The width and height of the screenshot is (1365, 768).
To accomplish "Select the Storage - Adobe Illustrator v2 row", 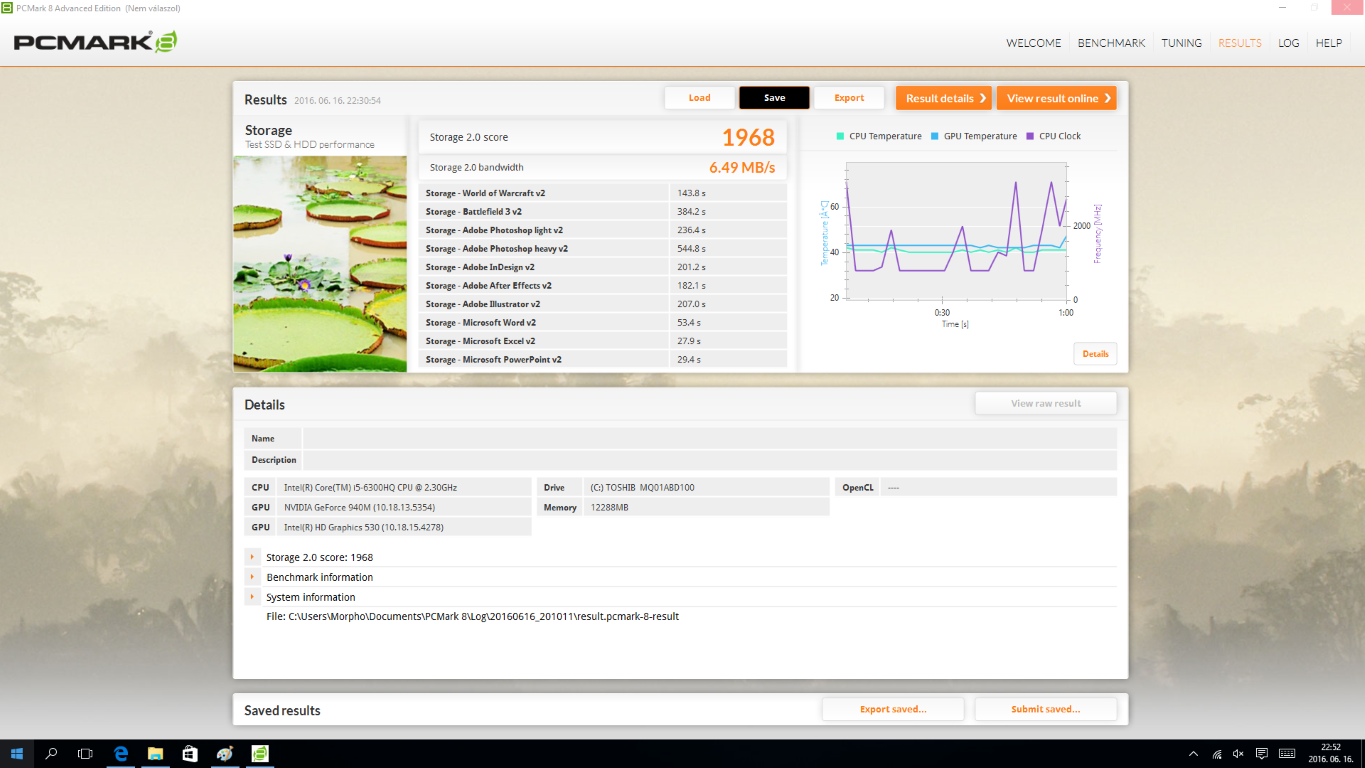I will (603, 304).
